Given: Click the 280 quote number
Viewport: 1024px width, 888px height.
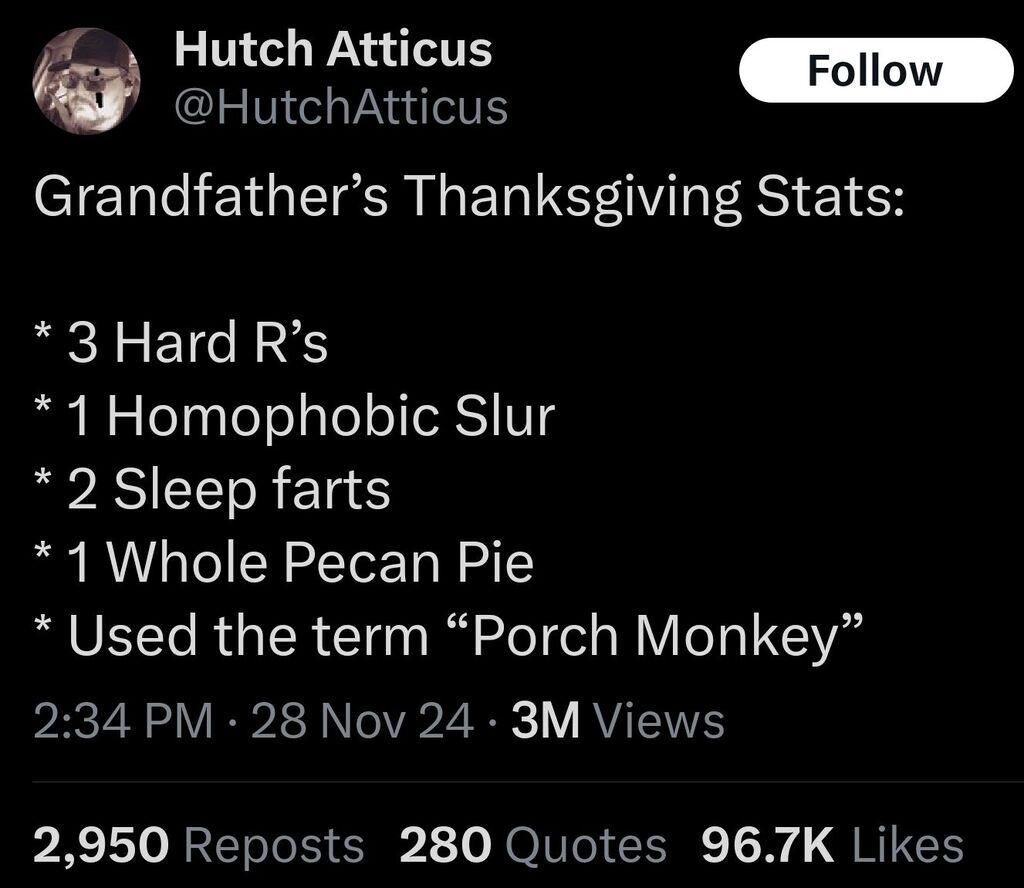Looking at the screenshot, I should point(446,845).
